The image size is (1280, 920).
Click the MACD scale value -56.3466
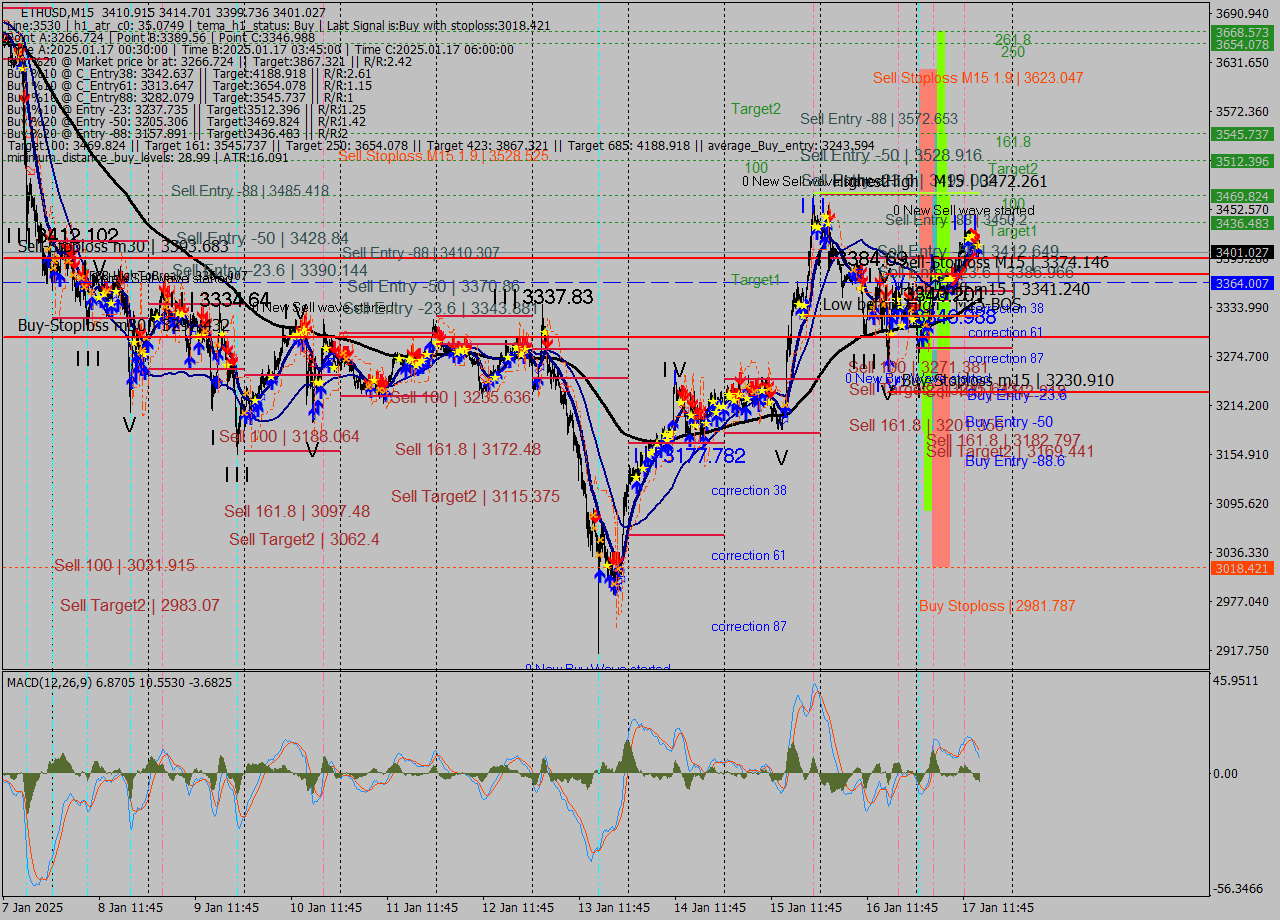click(1240, 888)
